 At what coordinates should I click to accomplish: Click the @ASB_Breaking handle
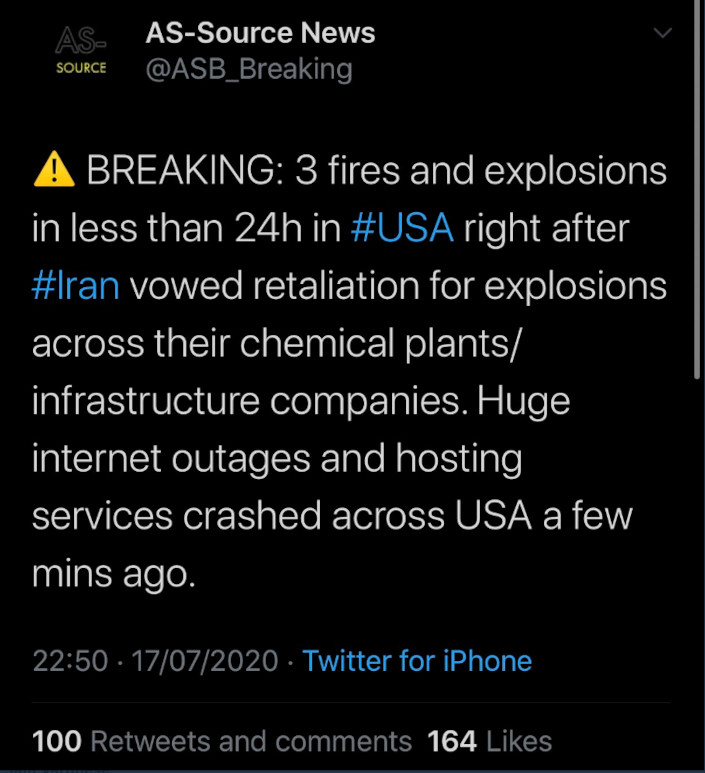pos(249,69)
